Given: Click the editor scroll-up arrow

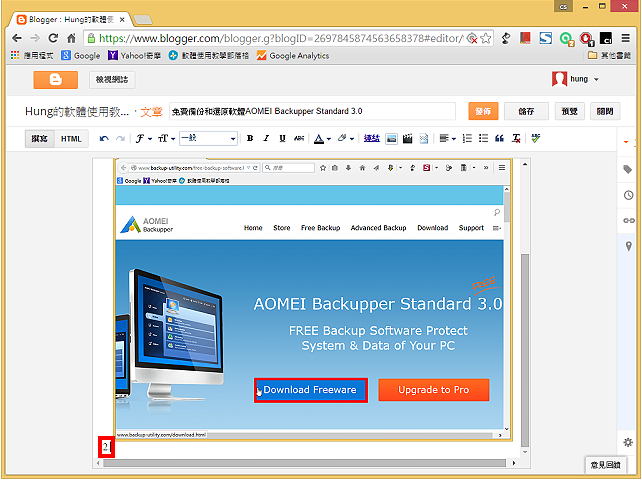Looking at the screenshot, I should [525, 164].
